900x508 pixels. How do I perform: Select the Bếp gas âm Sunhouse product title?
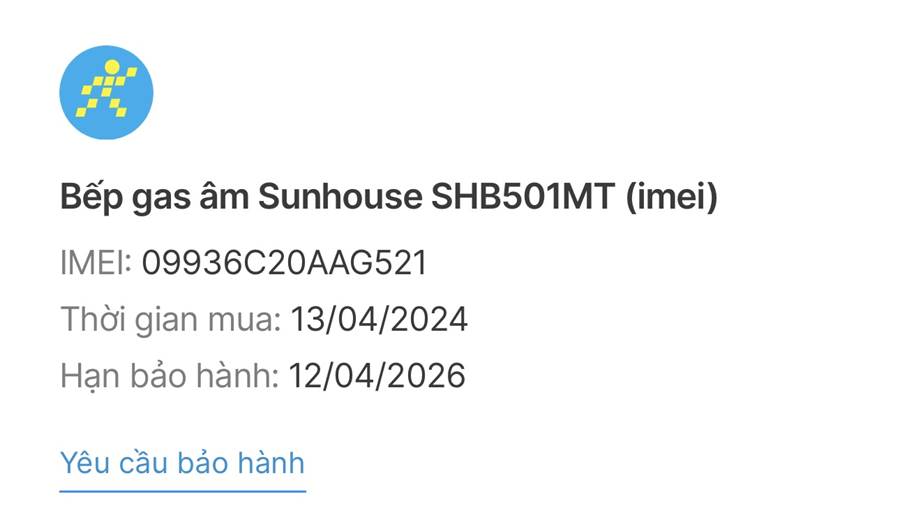tap(388, 197)
